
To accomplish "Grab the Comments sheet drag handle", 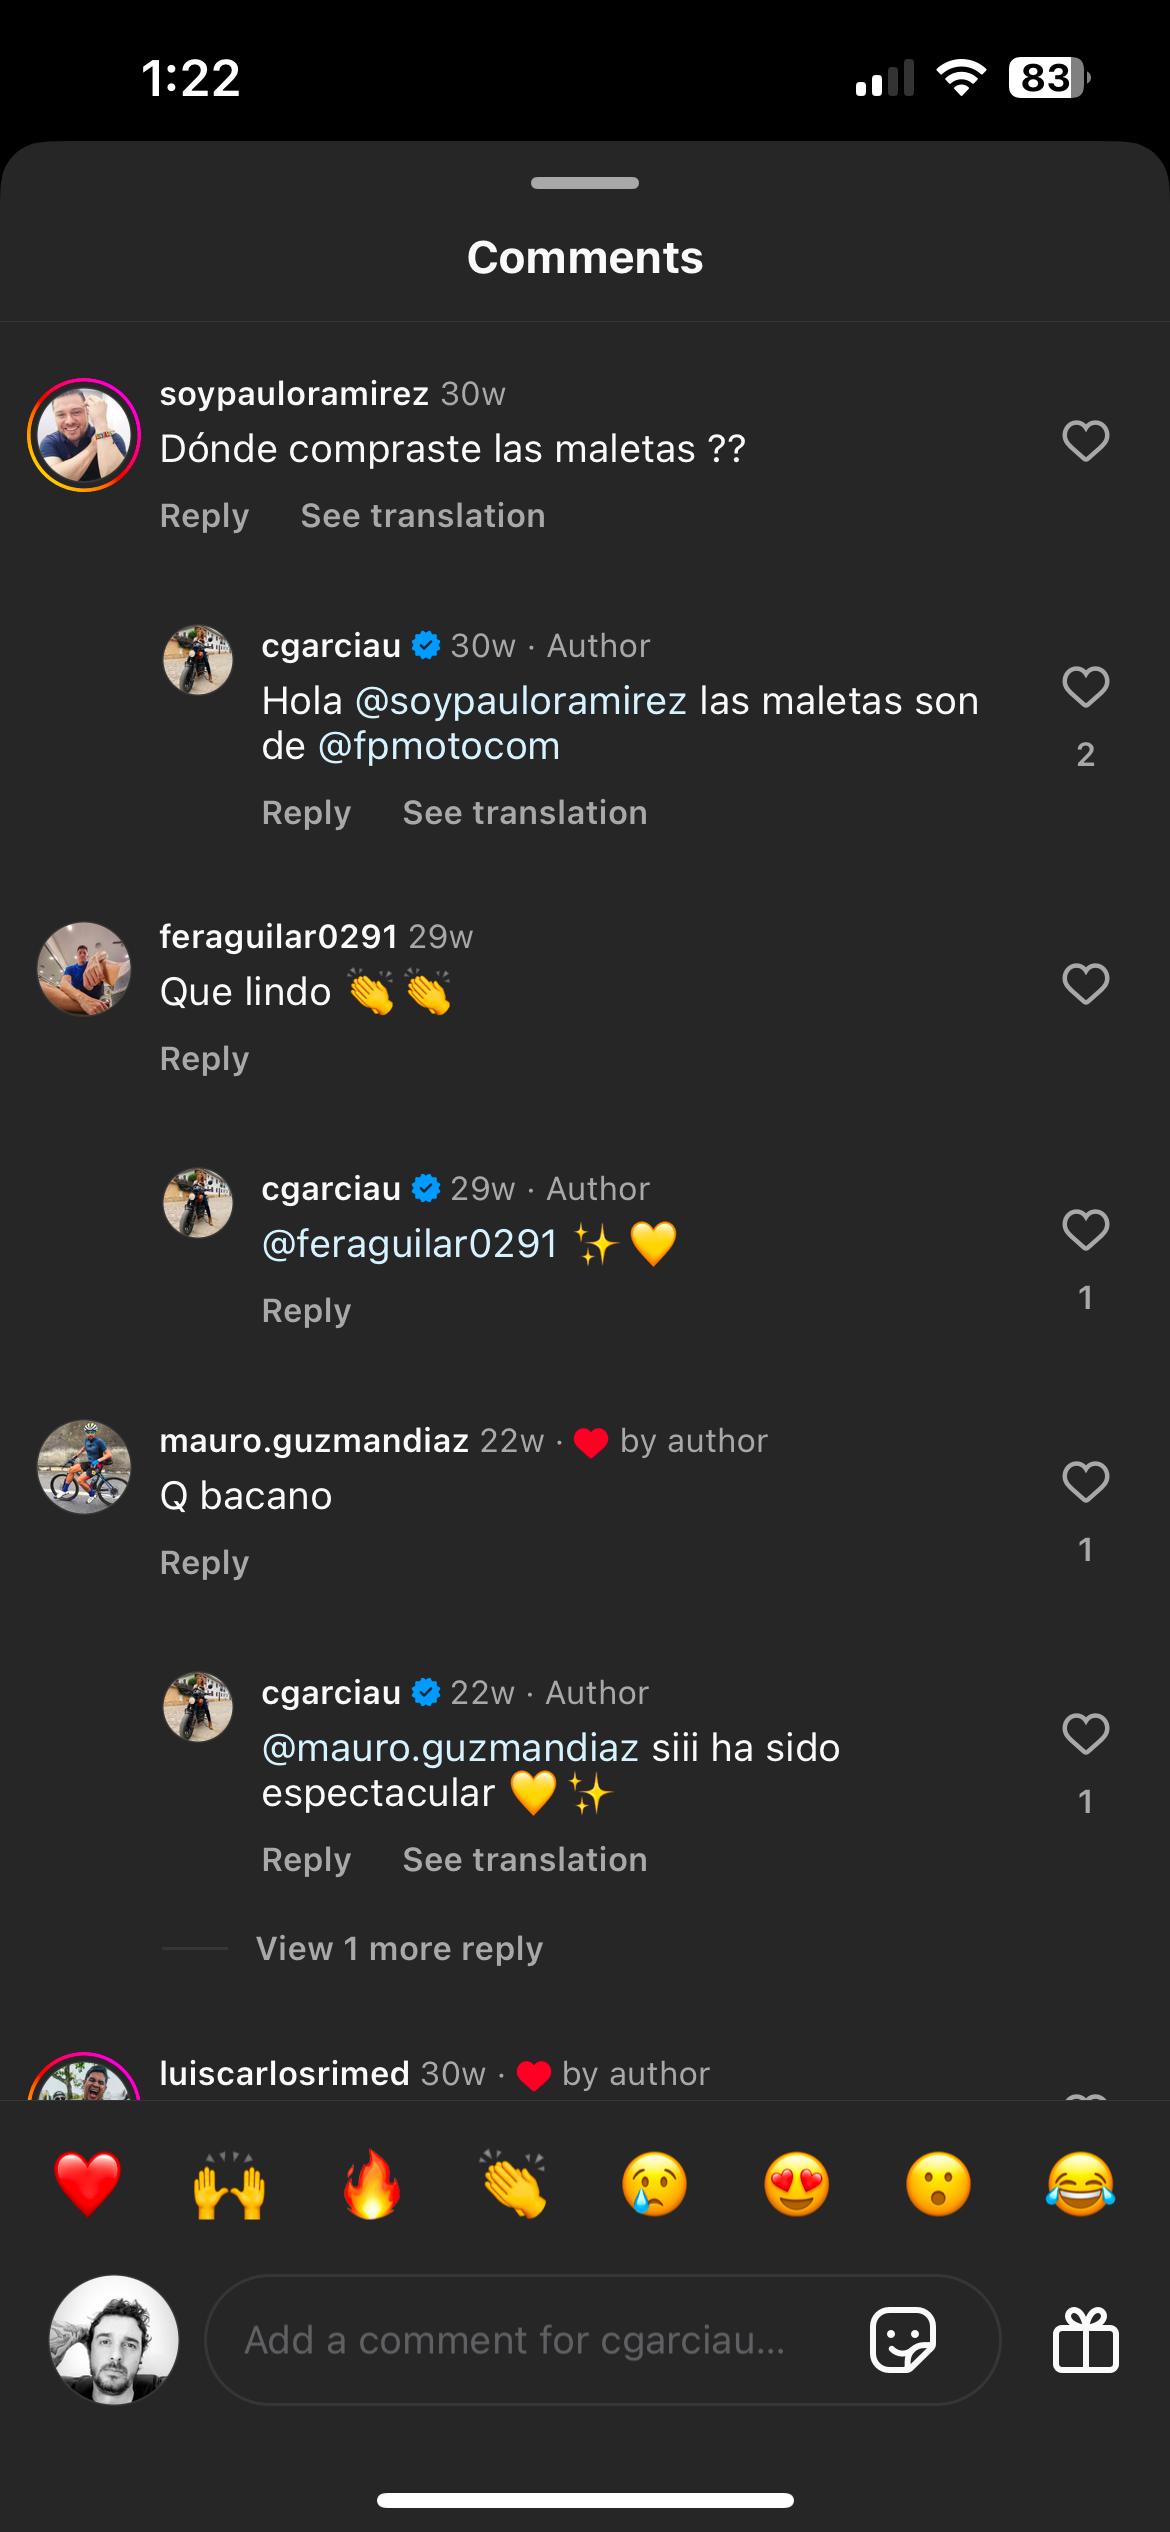I will [x=585, y=183].
